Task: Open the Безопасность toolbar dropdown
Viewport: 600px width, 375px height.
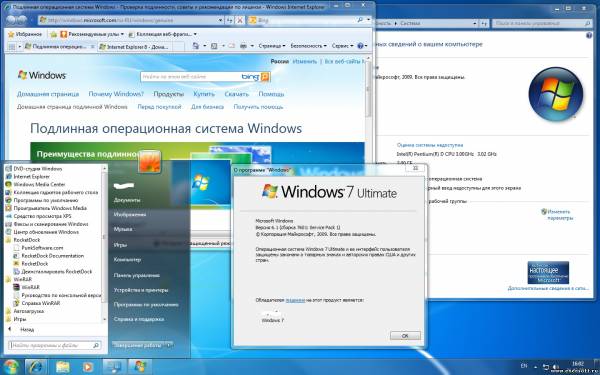Action: pyautogui.click(x=308, y=46)
